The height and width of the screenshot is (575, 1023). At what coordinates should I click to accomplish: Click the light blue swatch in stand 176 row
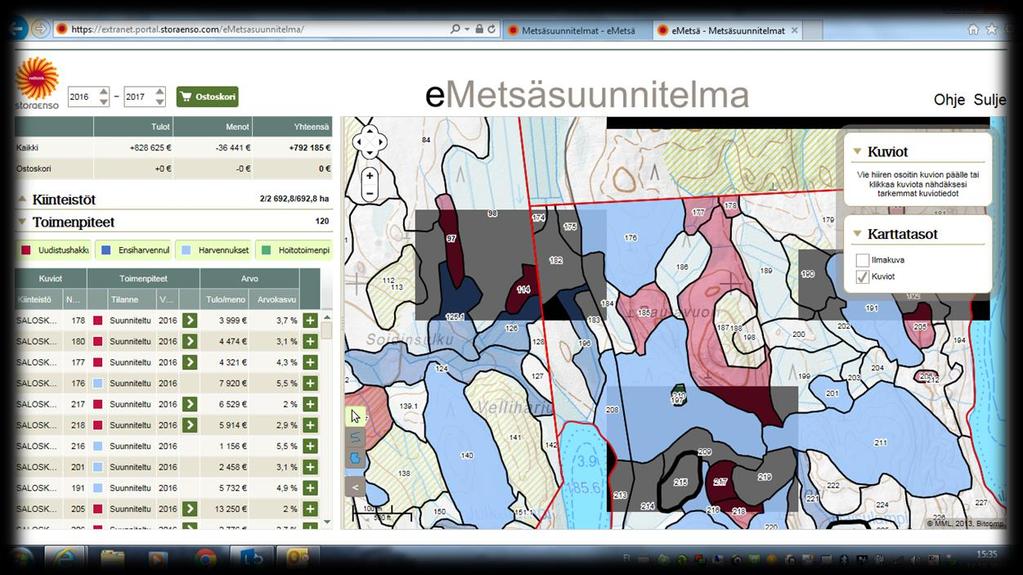click(98, 383)
